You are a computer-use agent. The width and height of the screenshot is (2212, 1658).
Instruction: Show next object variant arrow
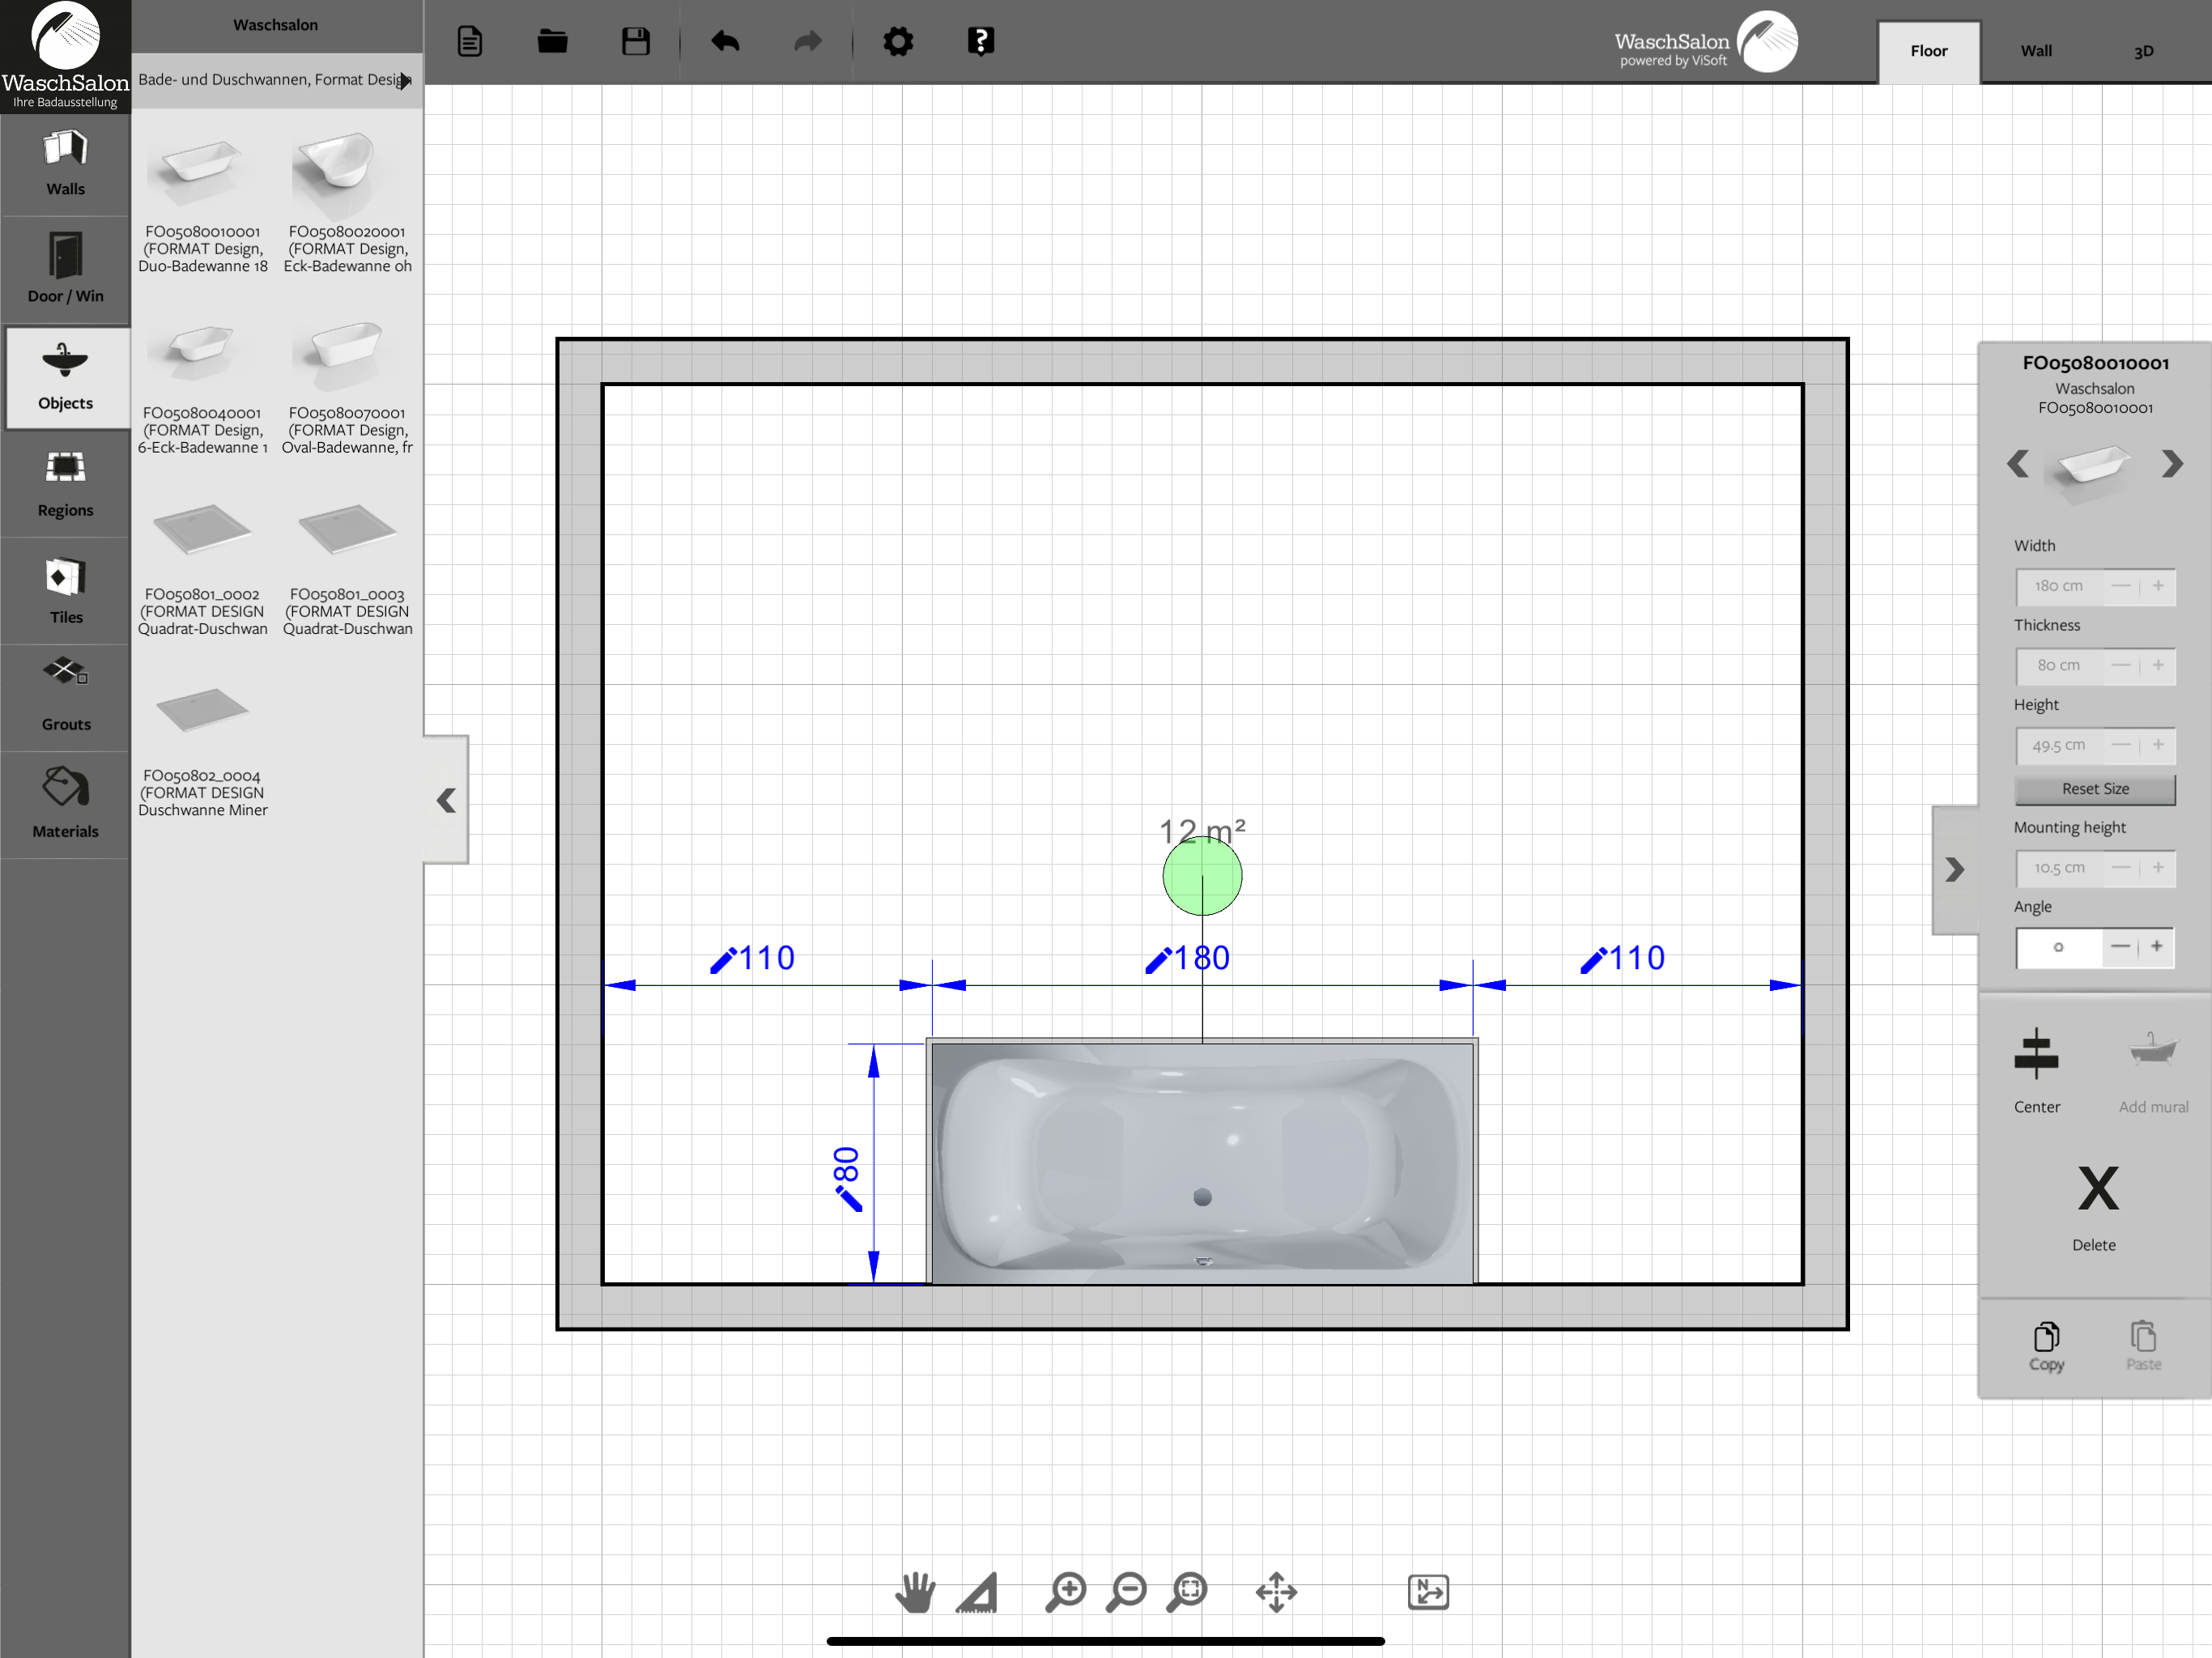(x=2171, y=464)
